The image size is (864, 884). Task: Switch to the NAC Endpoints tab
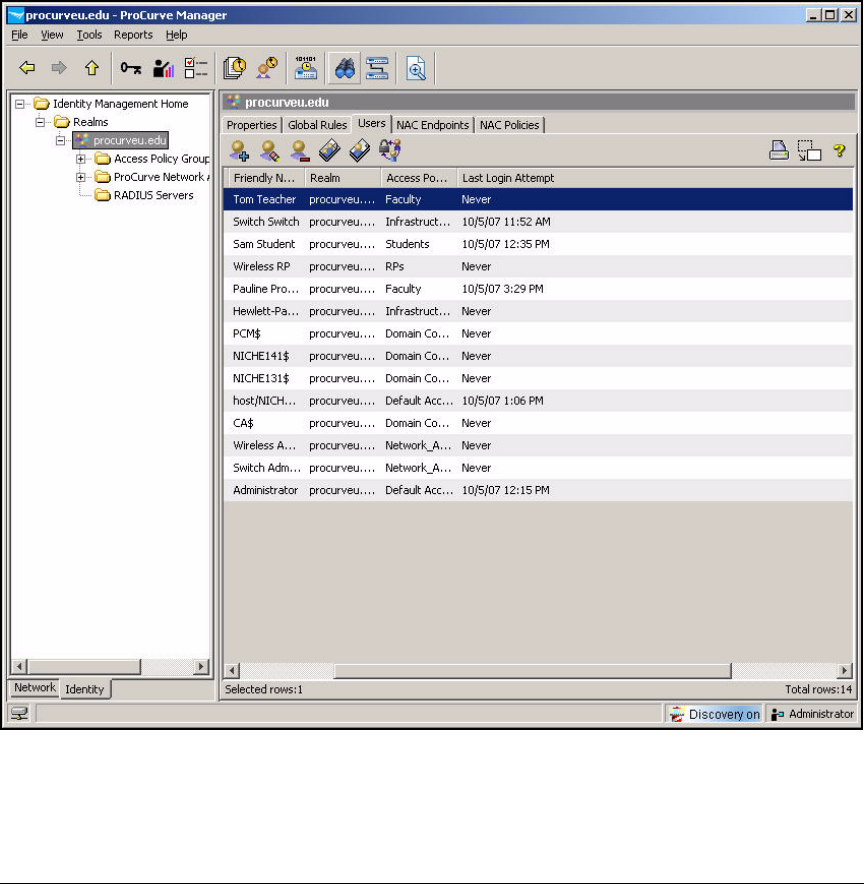pos(432,125)
